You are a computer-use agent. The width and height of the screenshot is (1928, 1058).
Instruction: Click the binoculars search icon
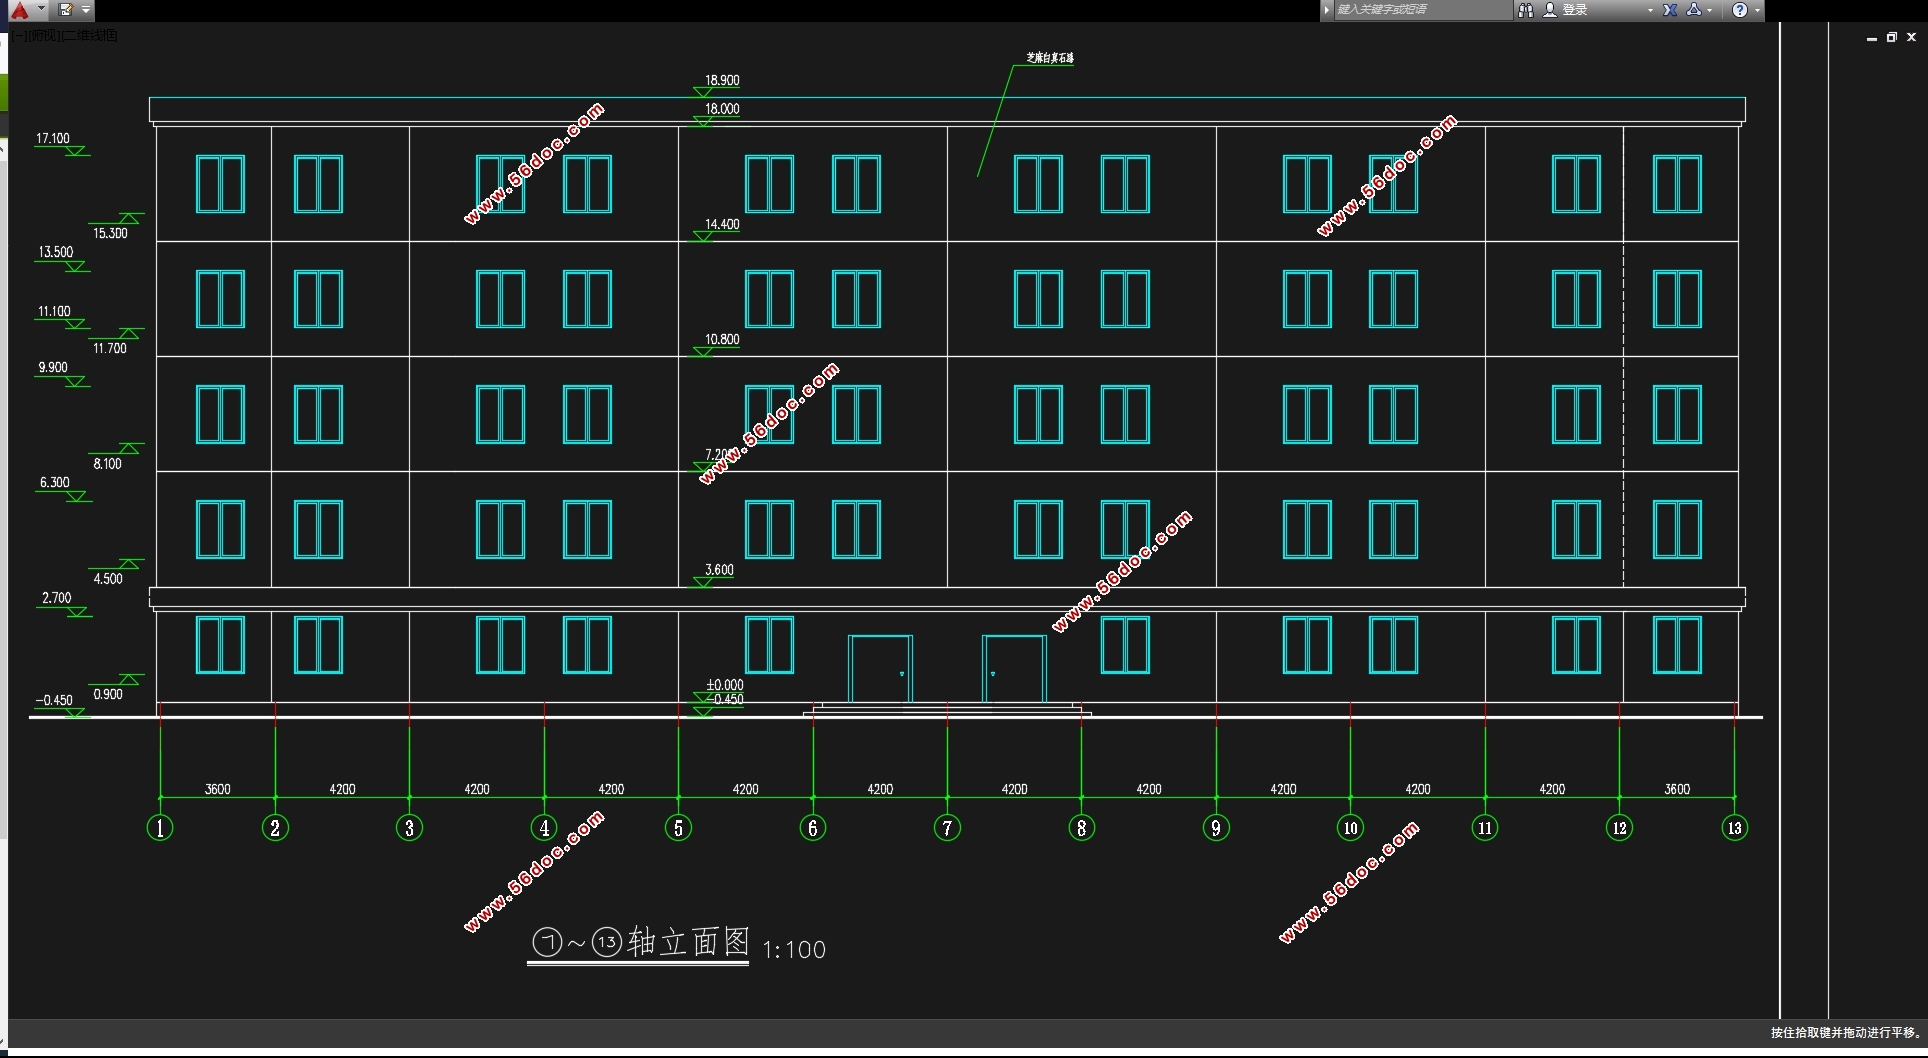(1525, 10)
